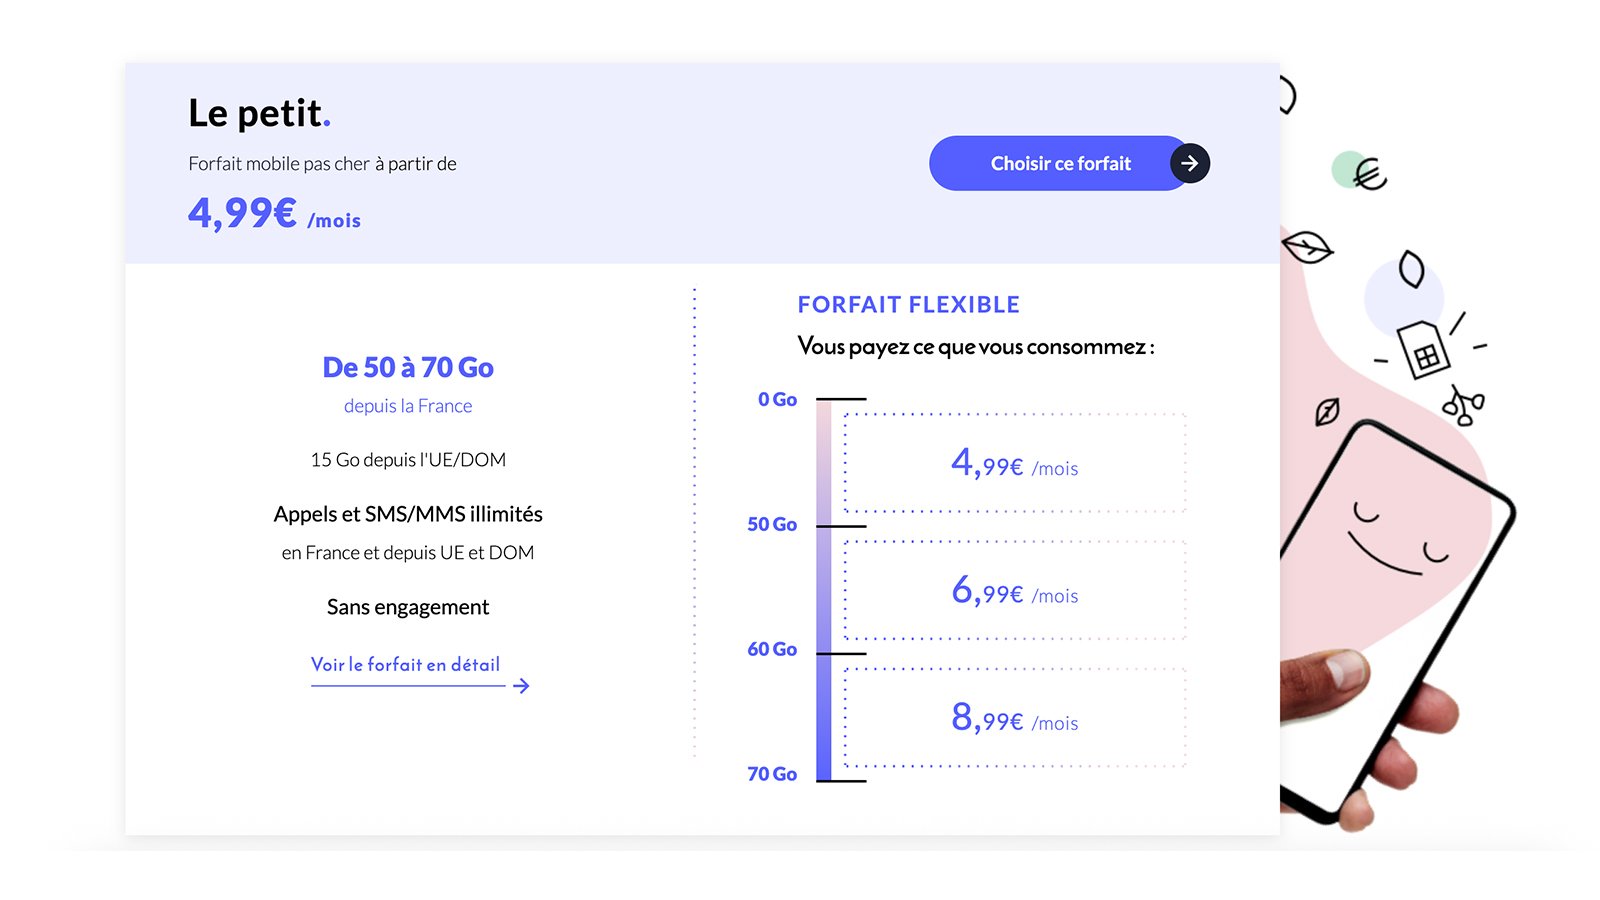The image size is (1600, 900).
Task: Click the 4,99€ /mois header price
Action: [274, 213]
